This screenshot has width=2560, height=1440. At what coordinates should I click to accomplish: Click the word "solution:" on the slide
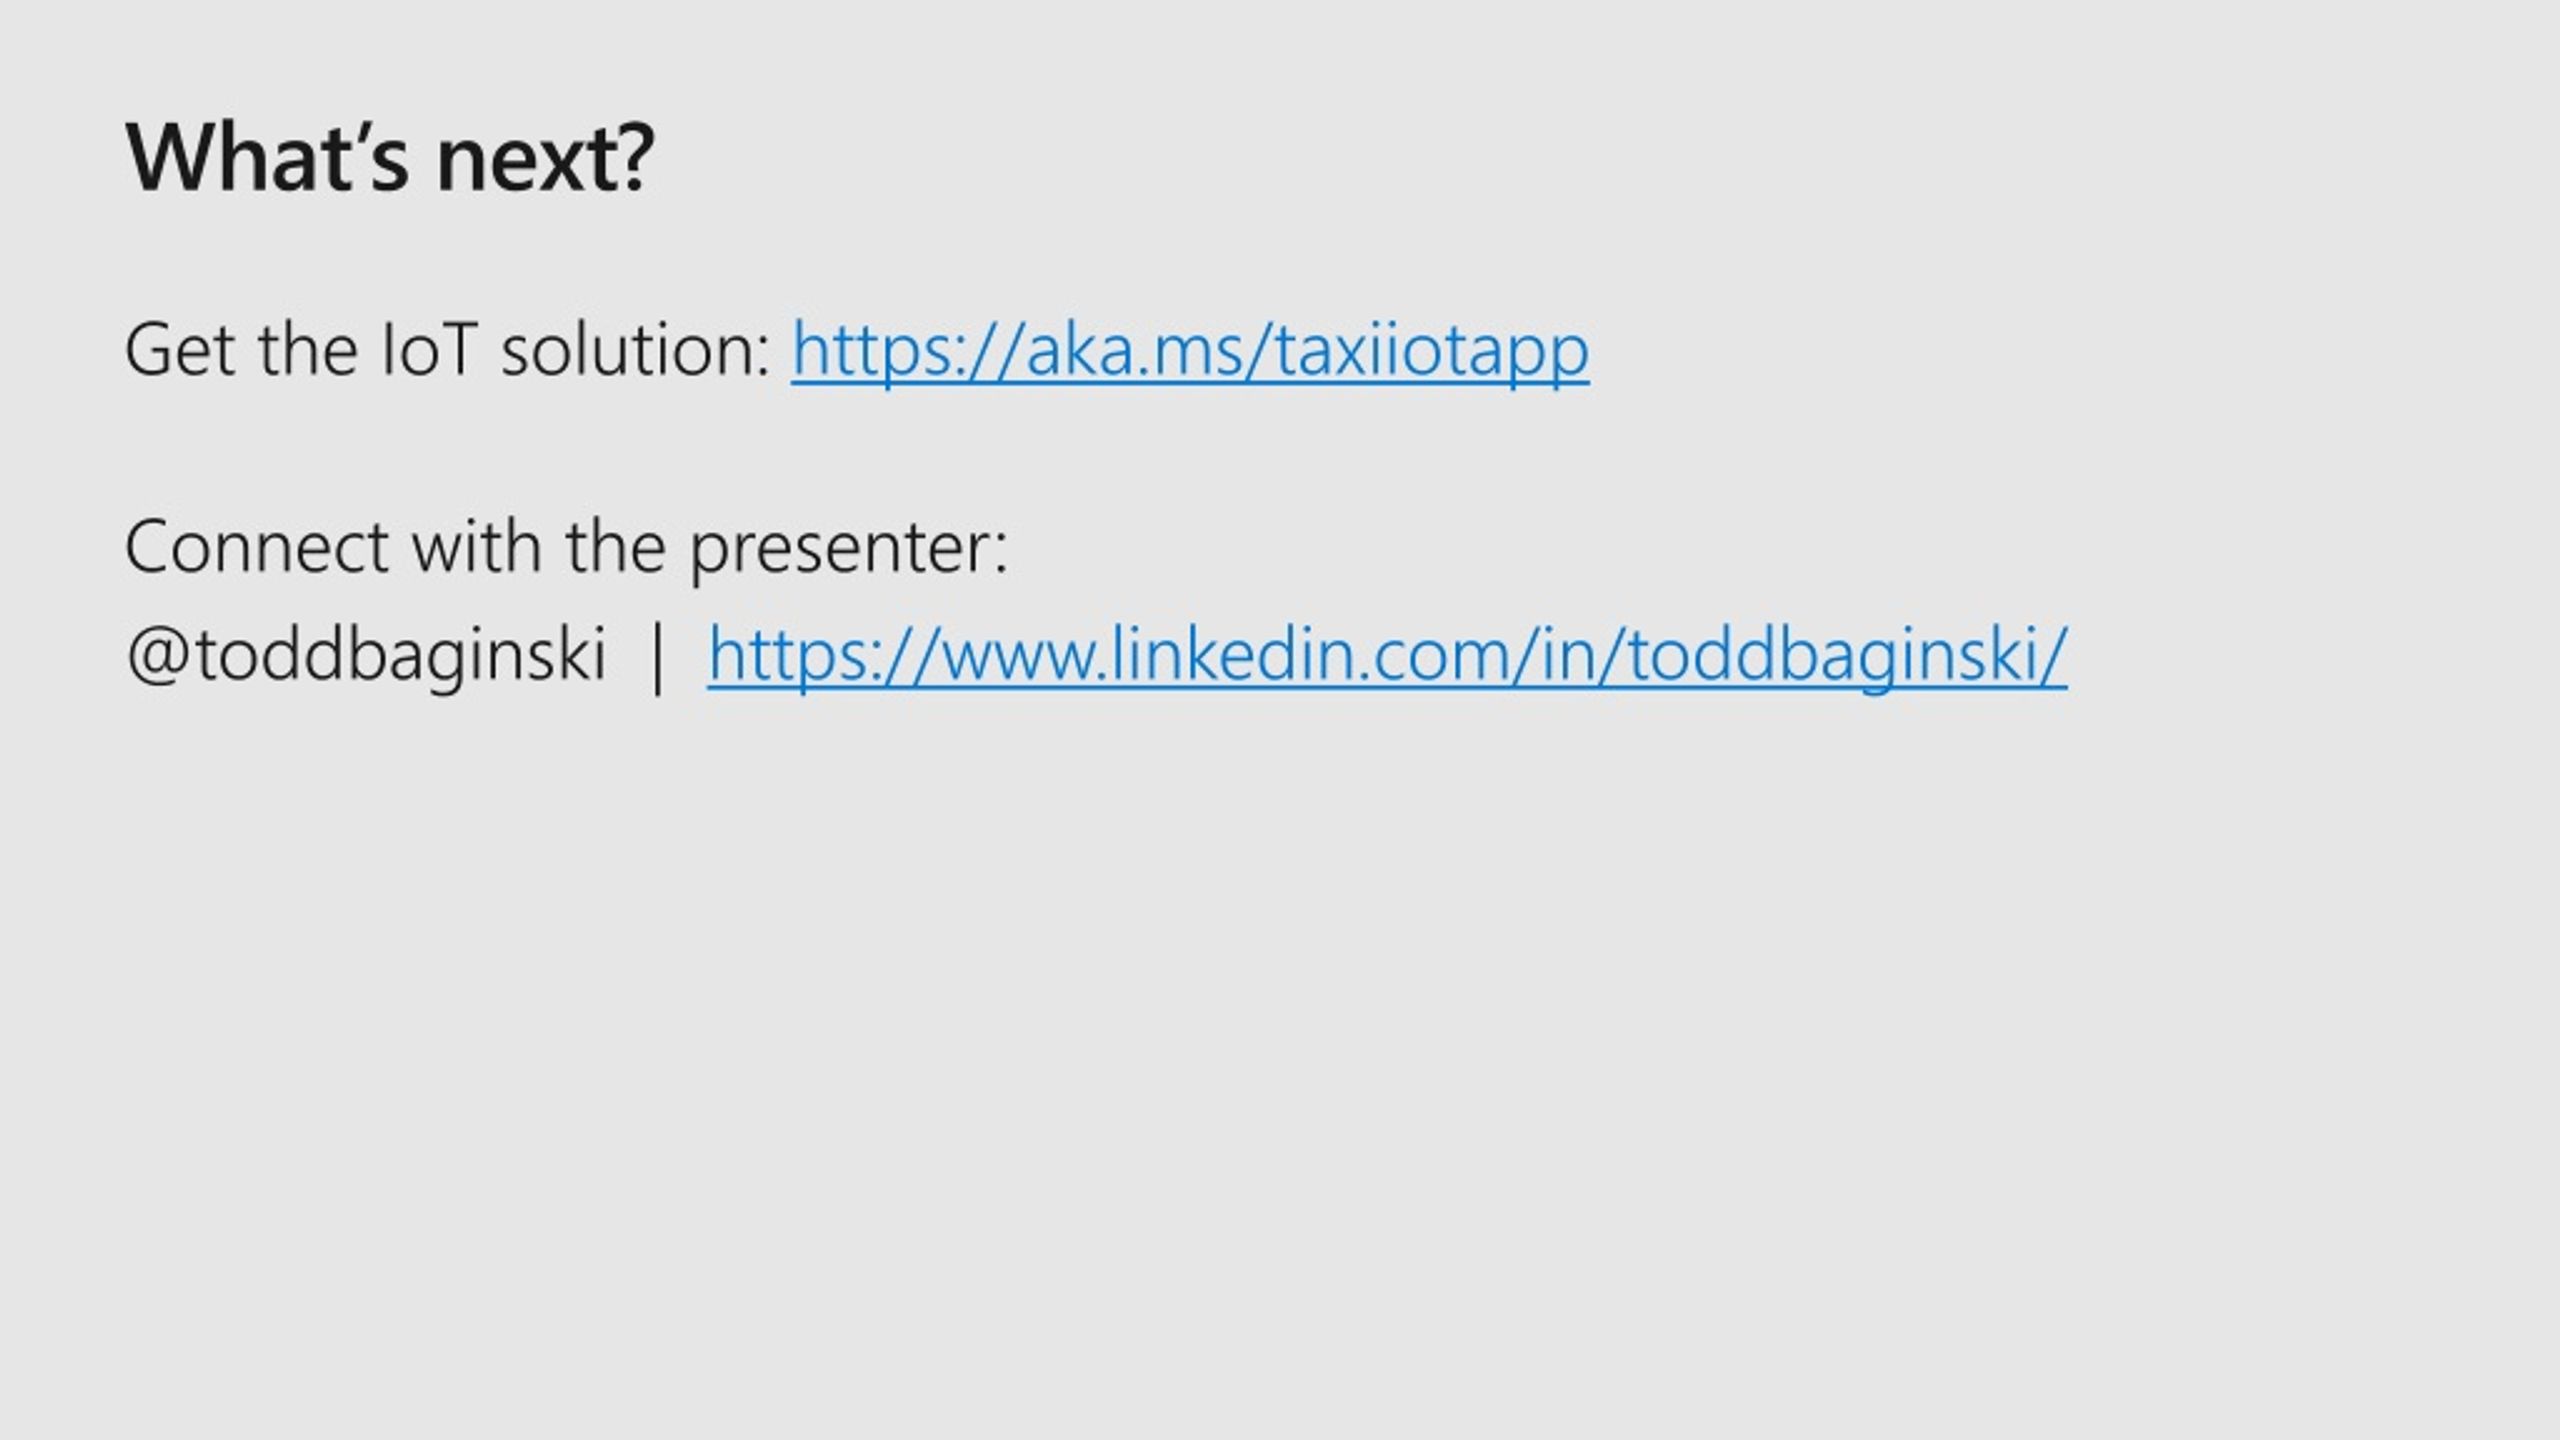[636, 350]
